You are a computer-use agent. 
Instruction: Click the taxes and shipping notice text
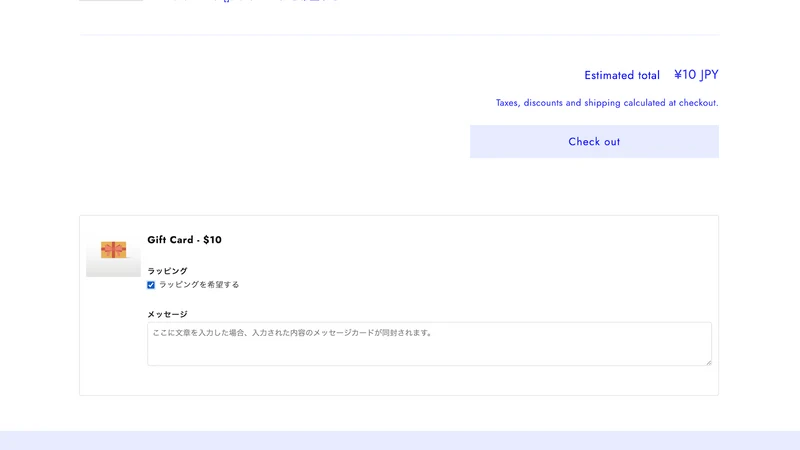coord(607,103)
